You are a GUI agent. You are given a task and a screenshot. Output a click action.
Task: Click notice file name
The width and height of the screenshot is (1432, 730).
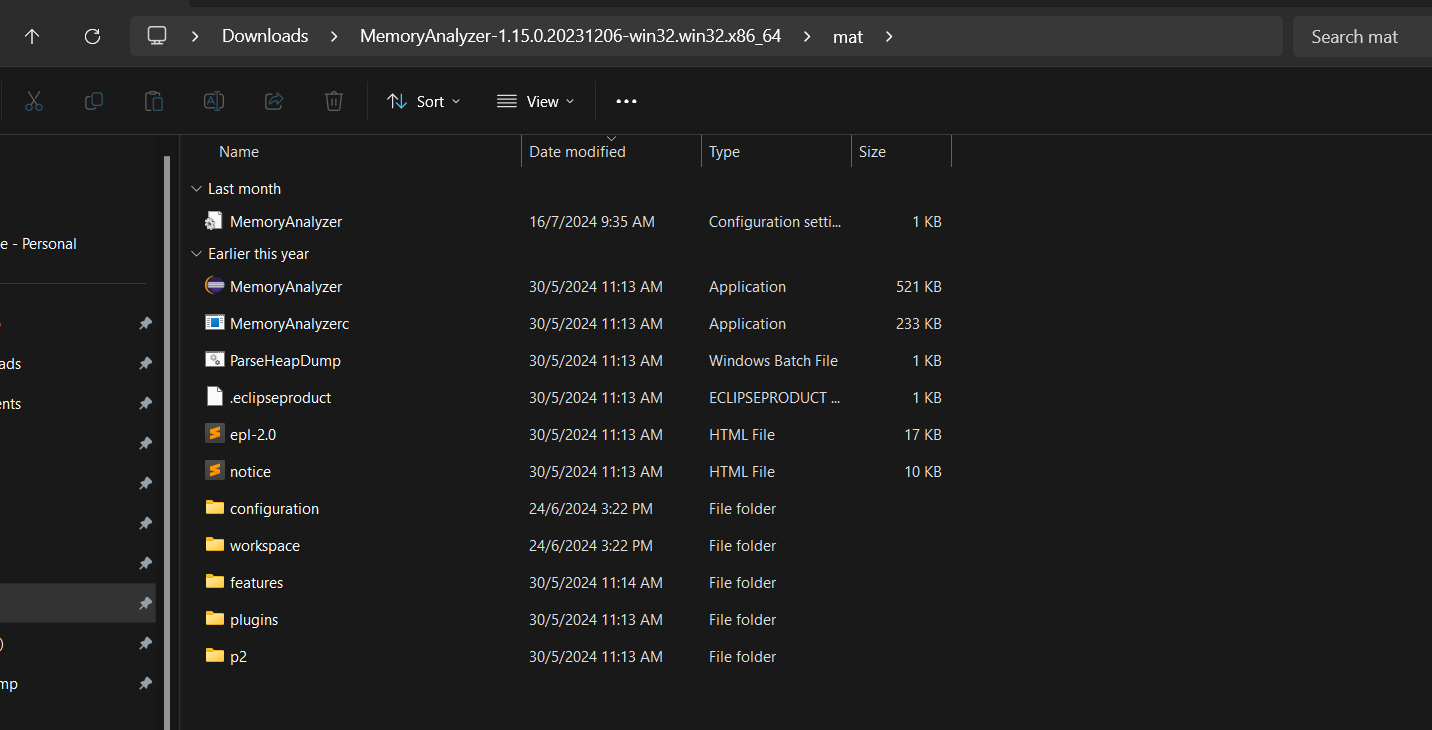(x=250, y=472)
